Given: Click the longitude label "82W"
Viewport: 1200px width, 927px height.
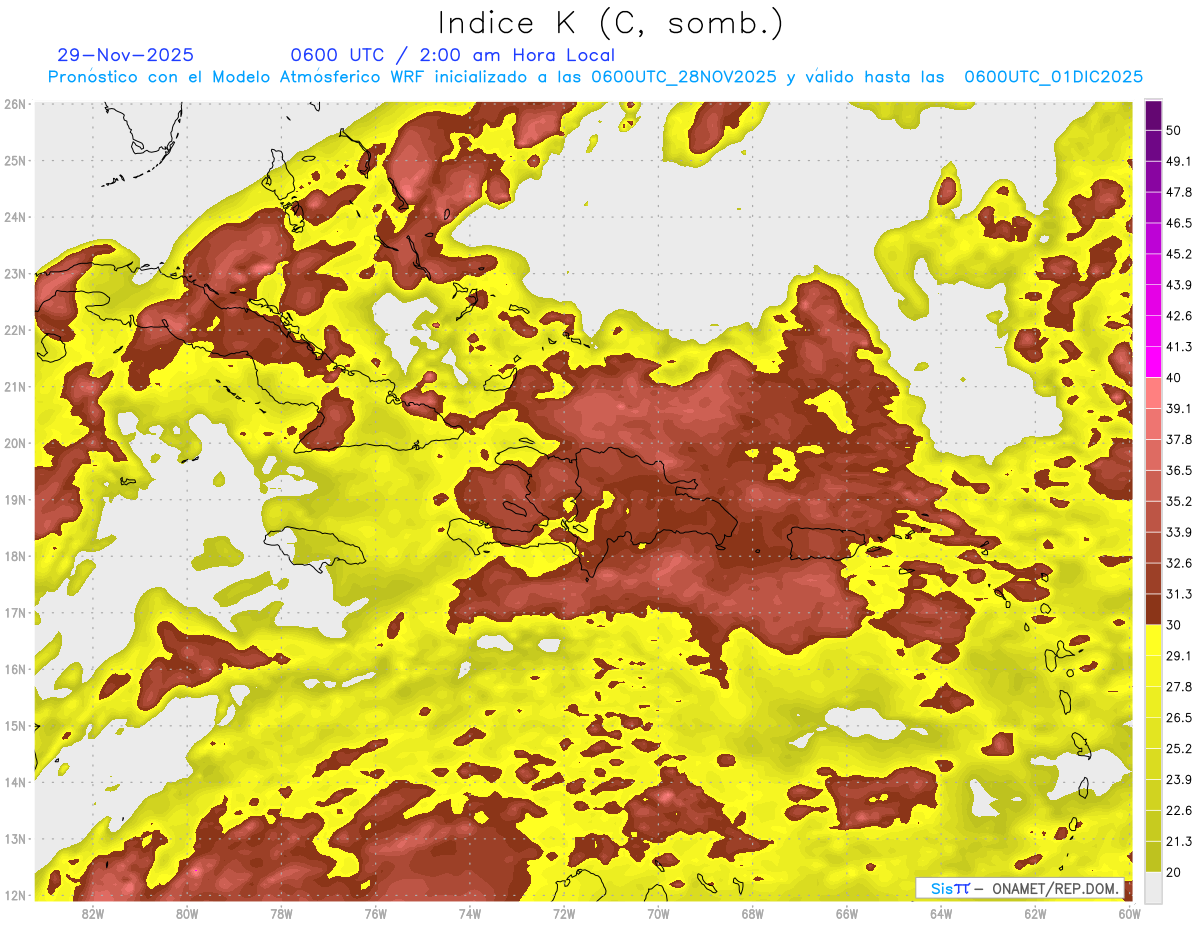Looking at the screenshot, I should pyautogui.click(x=92, y=913).
